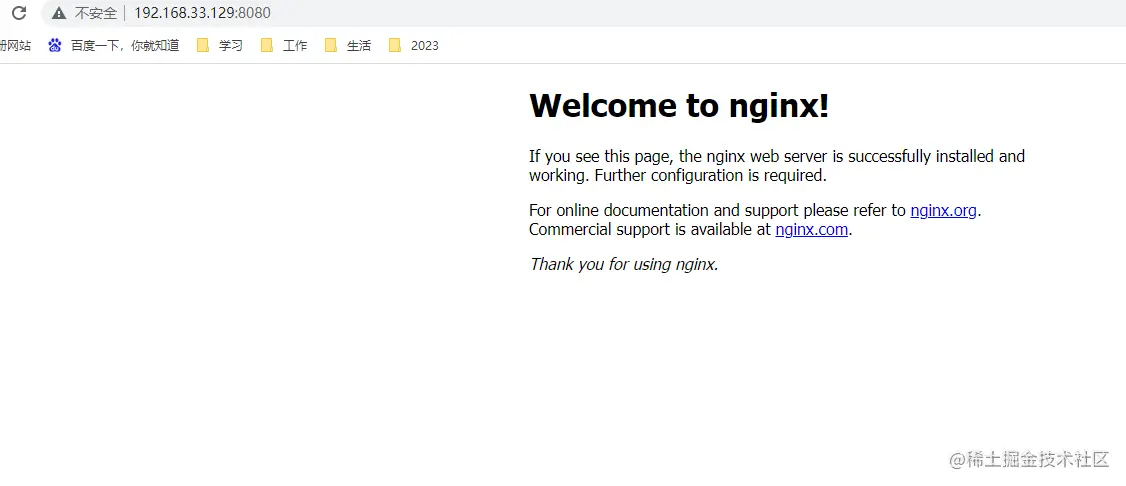Click the Welcome to nginx! heading
This screenshot has width=1126, height=486.
tap(679, 106)
